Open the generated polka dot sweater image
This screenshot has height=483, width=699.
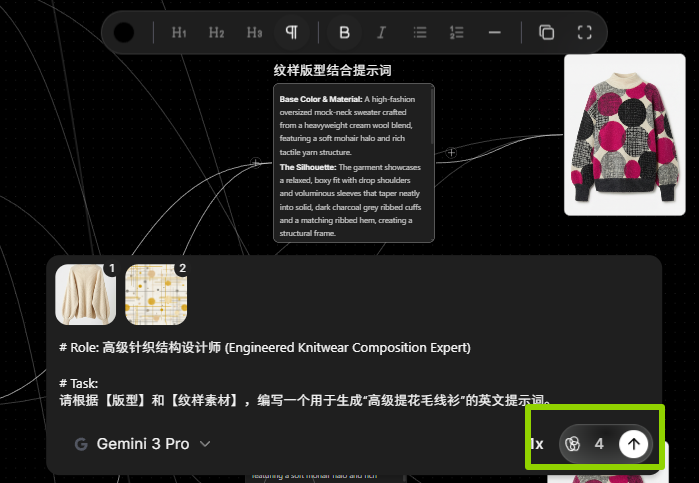[610, 134]
